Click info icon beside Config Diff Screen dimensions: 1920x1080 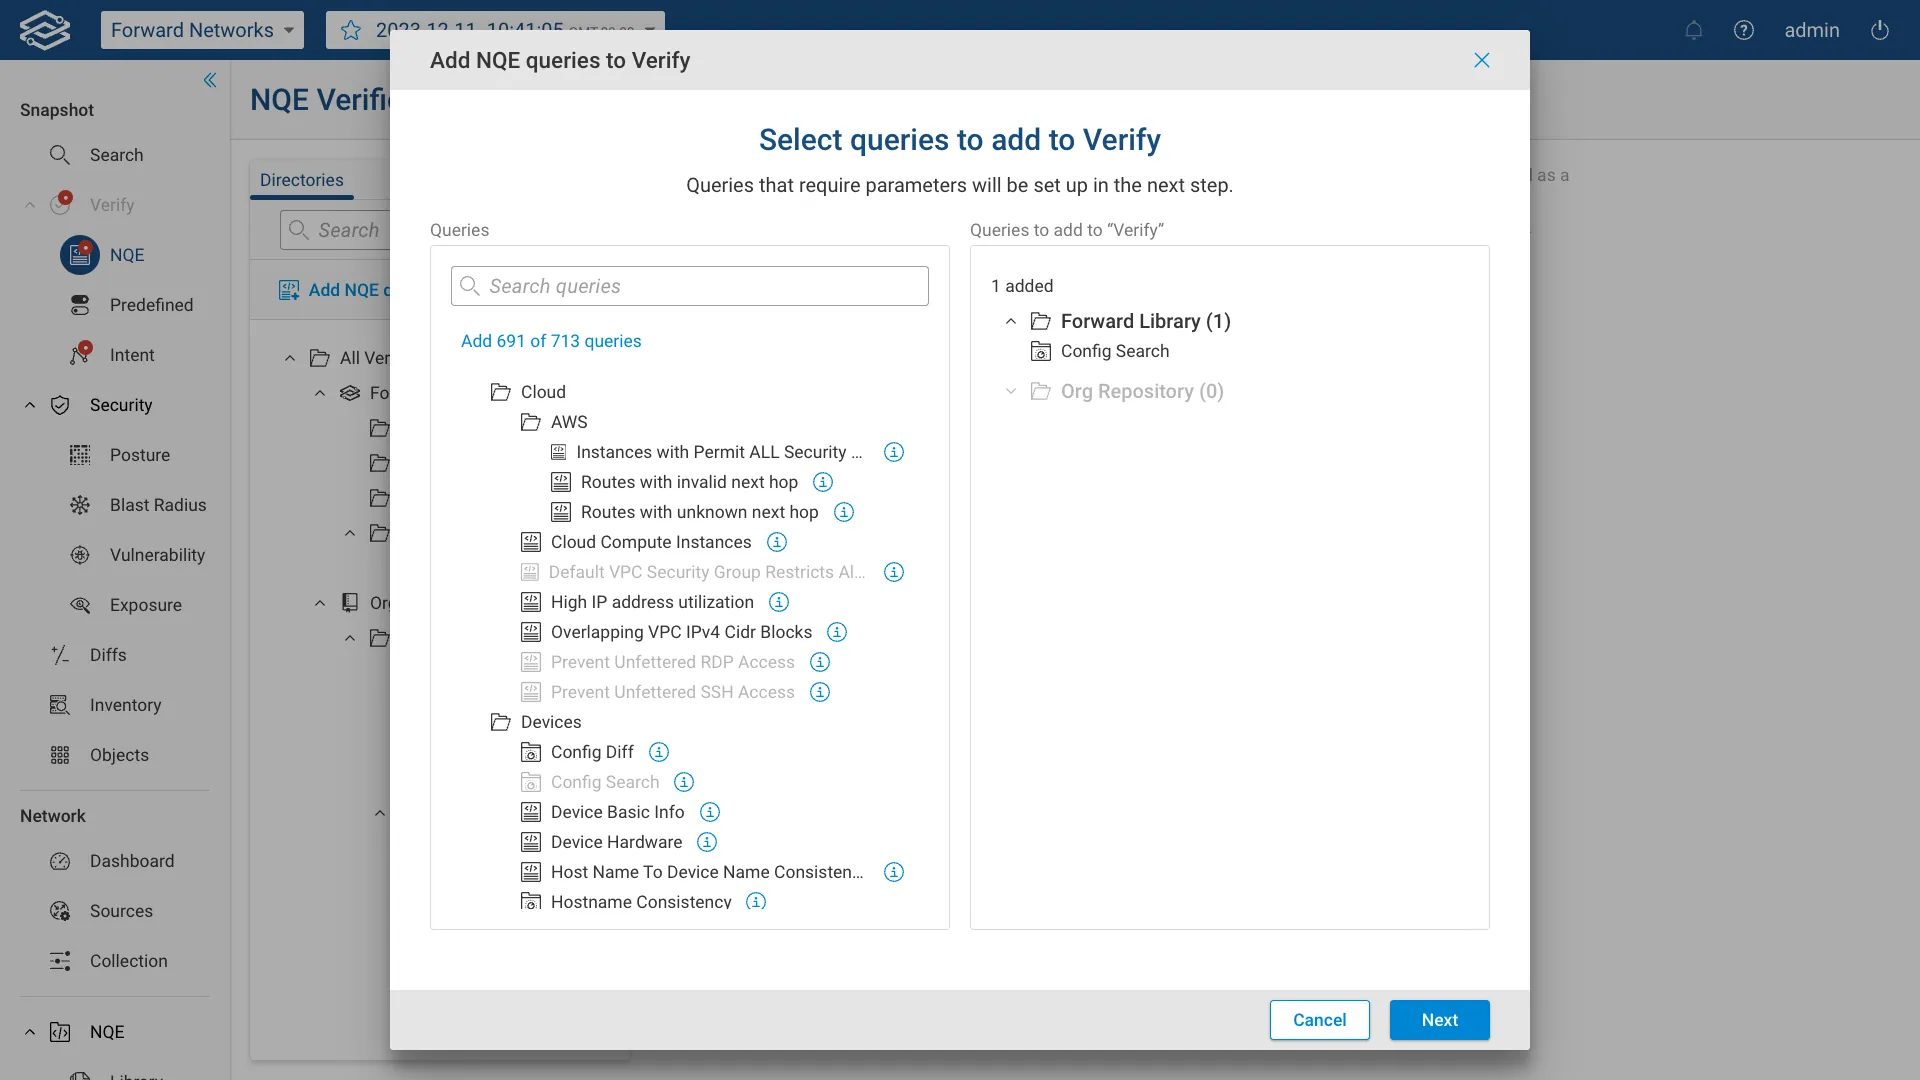pos(659,752)
